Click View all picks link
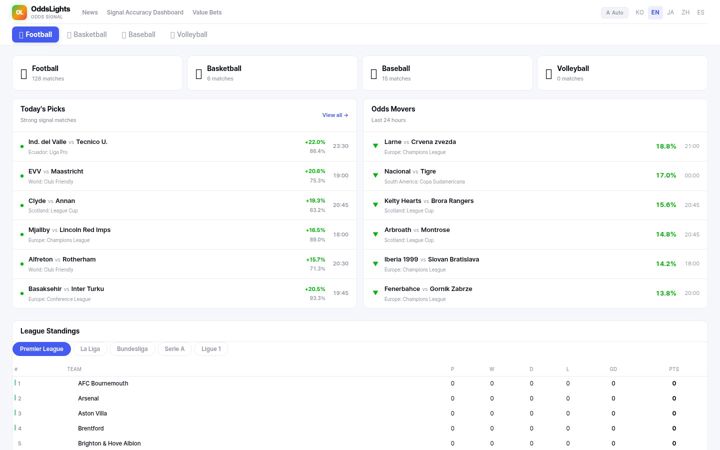720x450 pixels. 335,115
